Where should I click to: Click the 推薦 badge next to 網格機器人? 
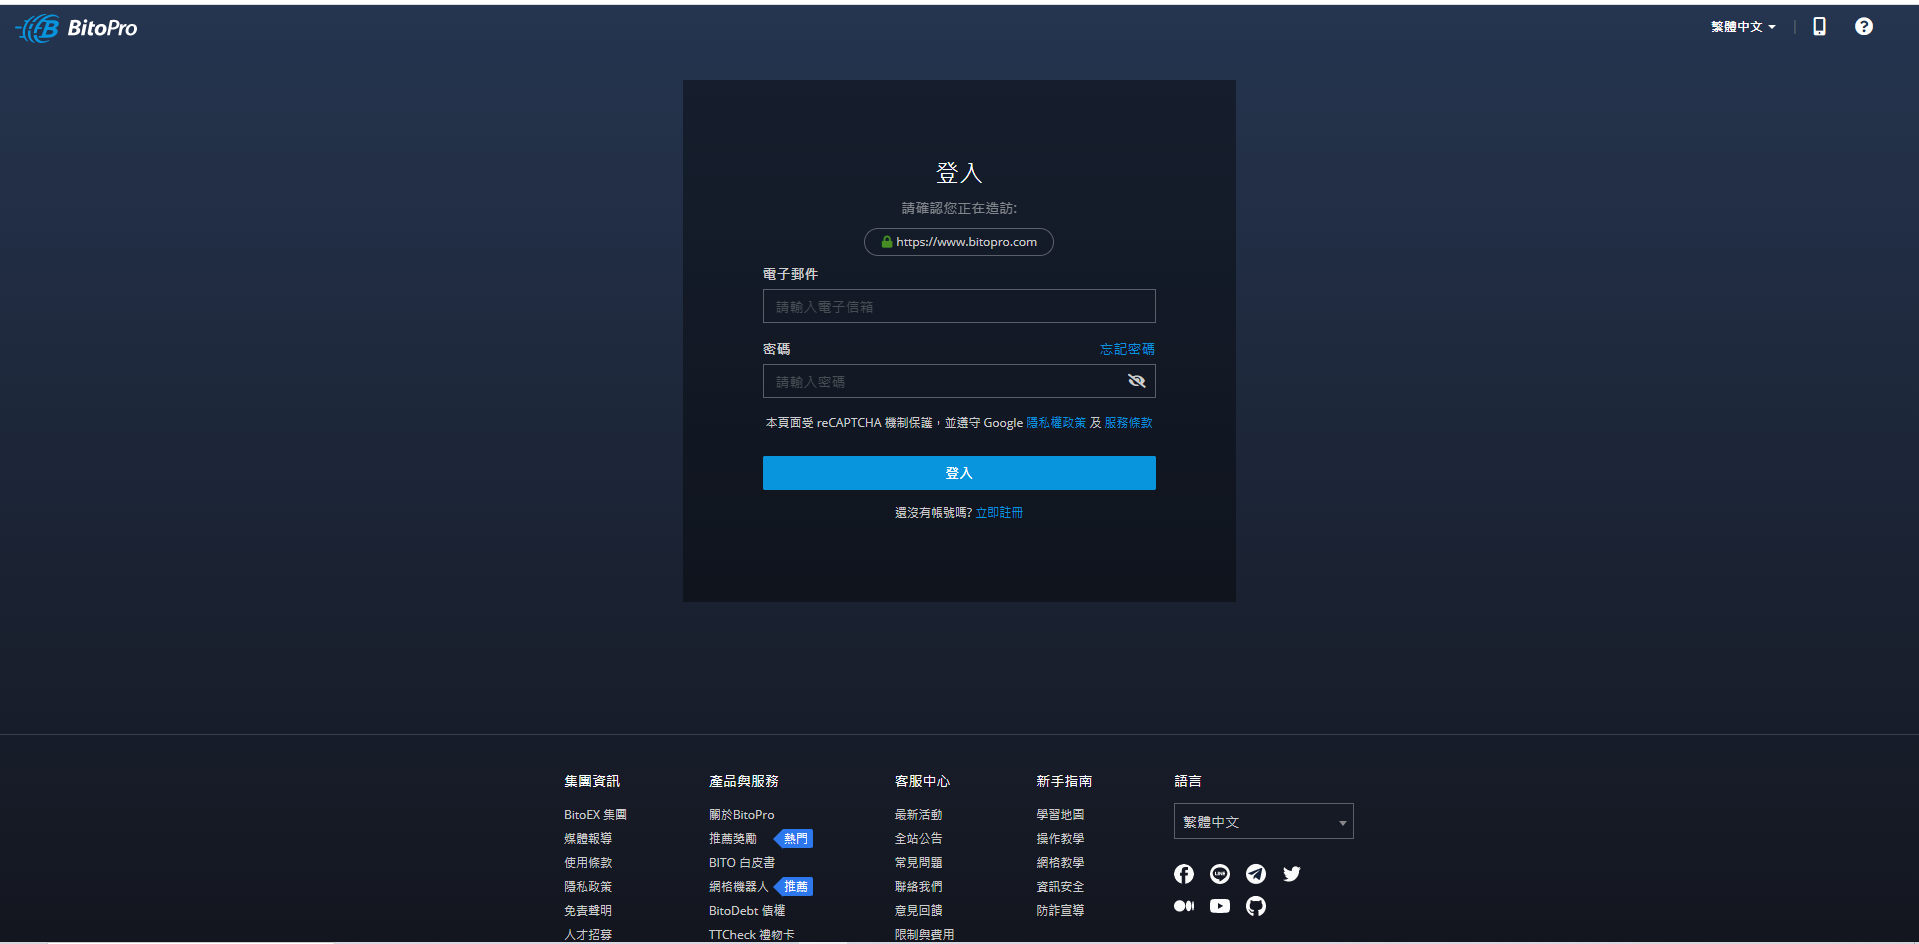point(794,887)
